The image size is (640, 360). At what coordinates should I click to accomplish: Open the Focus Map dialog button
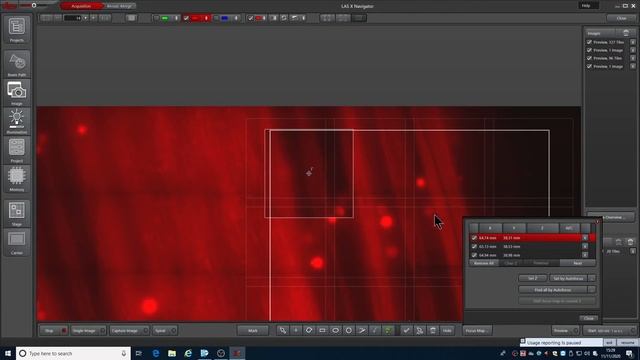pyautogui.click(x=477, y=330)
